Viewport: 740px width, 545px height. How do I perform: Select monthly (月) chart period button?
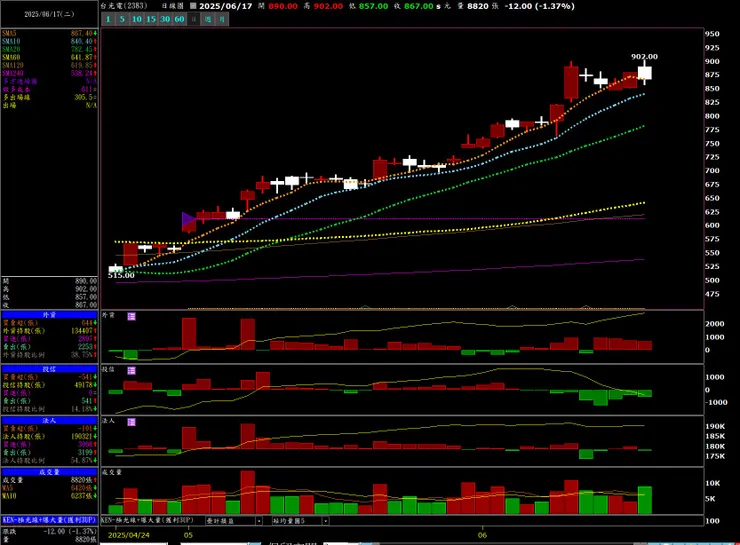coord(222,19)
